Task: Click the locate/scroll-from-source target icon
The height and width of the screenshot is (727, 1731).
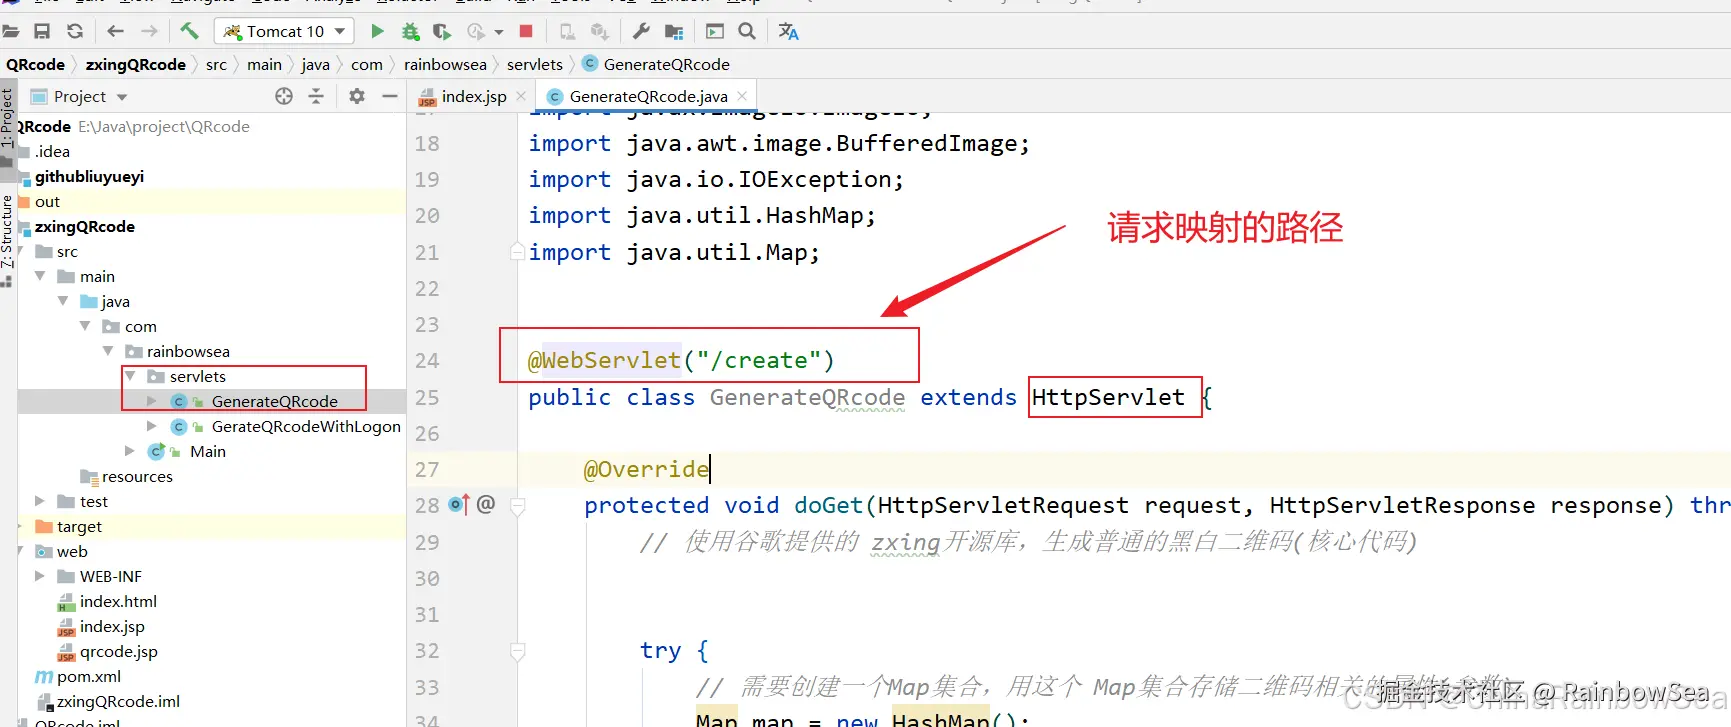Action: point(284,96)
